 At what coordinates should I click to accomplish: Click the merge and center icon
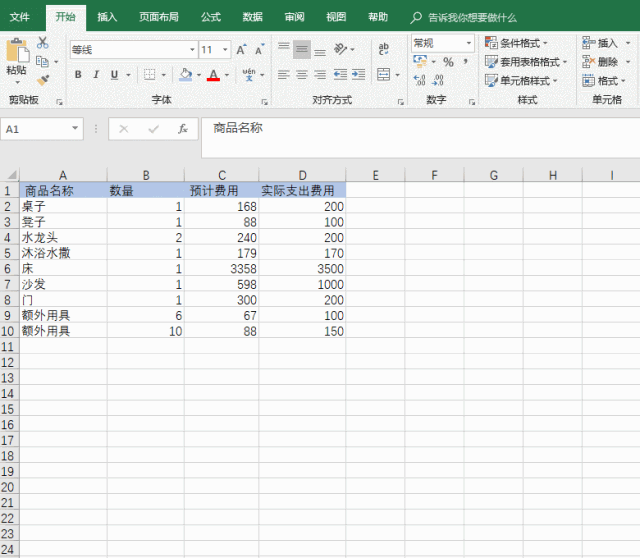click(x=384, y=75)
